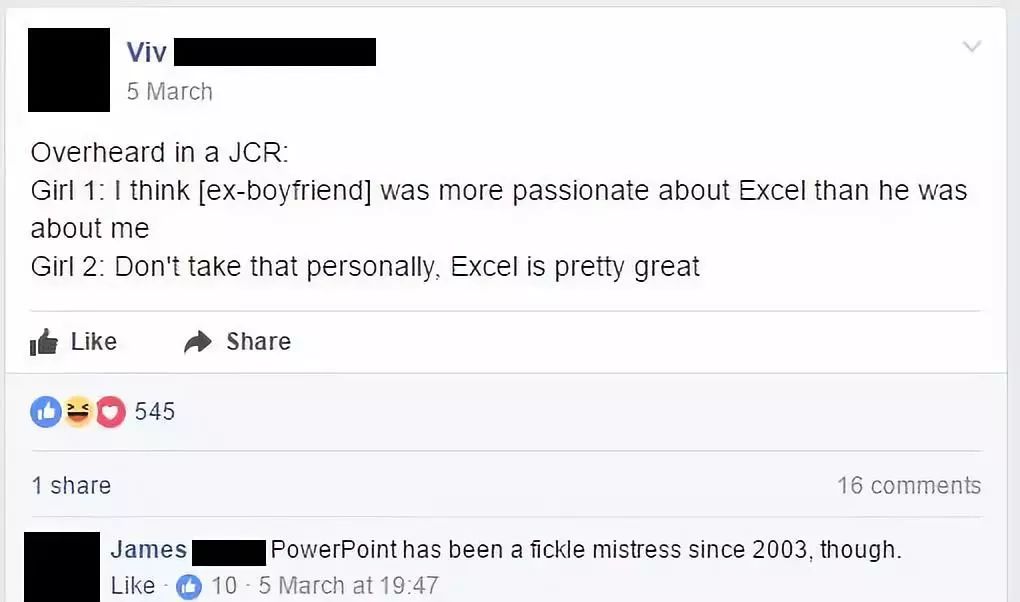Click the small like icon on James's comment
1020x602 pixels.
pyautogui.click(x=189, y=585)
